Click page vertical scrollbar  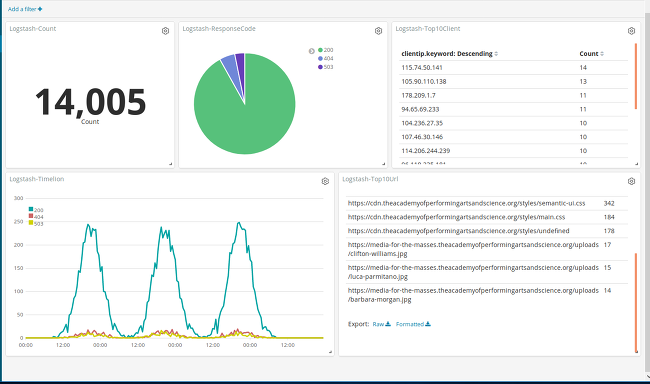[647, 191]
